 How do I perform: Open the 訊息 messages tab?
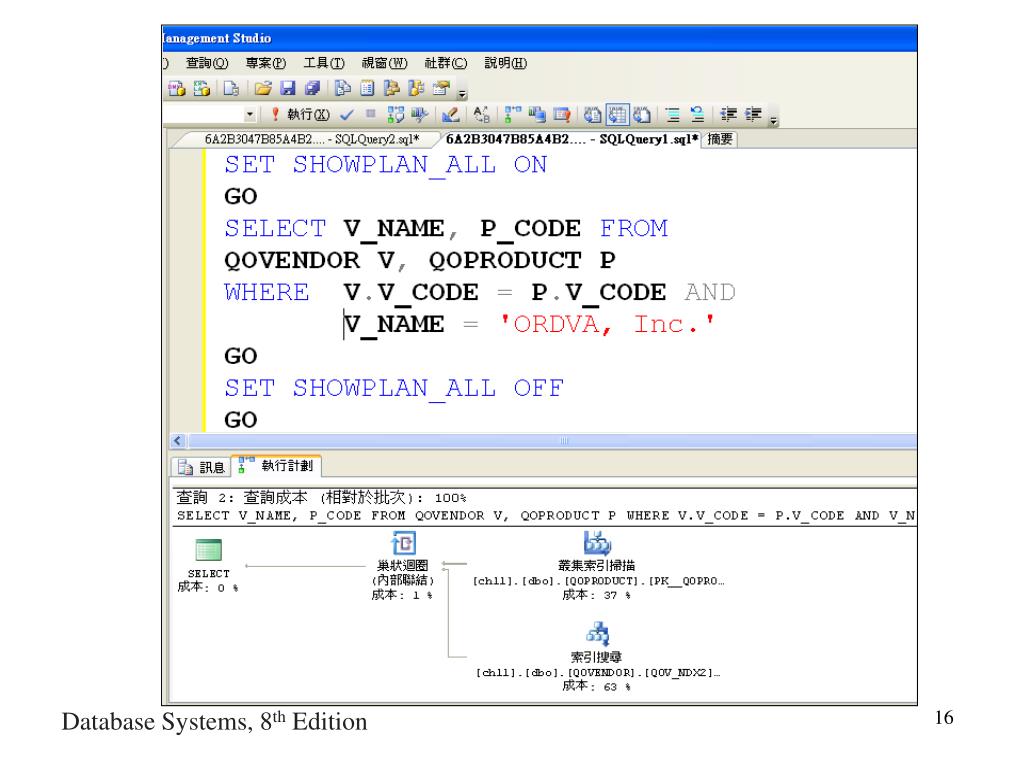tap(202, 467)
